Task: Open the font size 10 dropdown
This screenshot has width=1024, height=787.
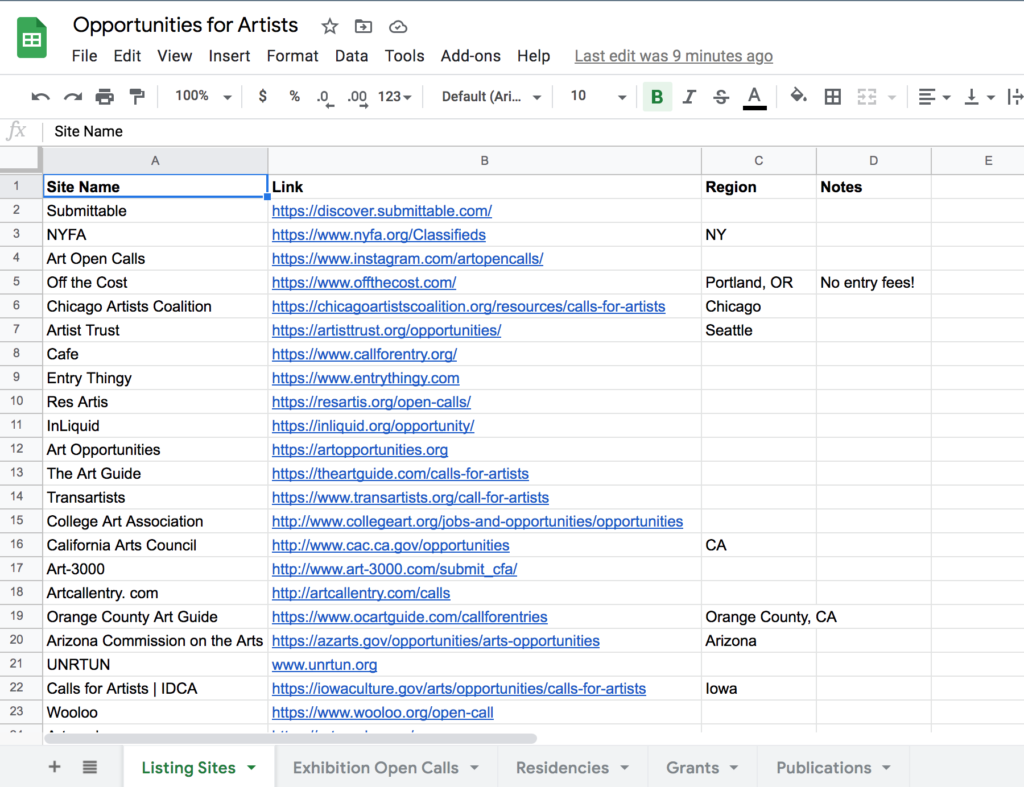Action: (x=598, y=97)
